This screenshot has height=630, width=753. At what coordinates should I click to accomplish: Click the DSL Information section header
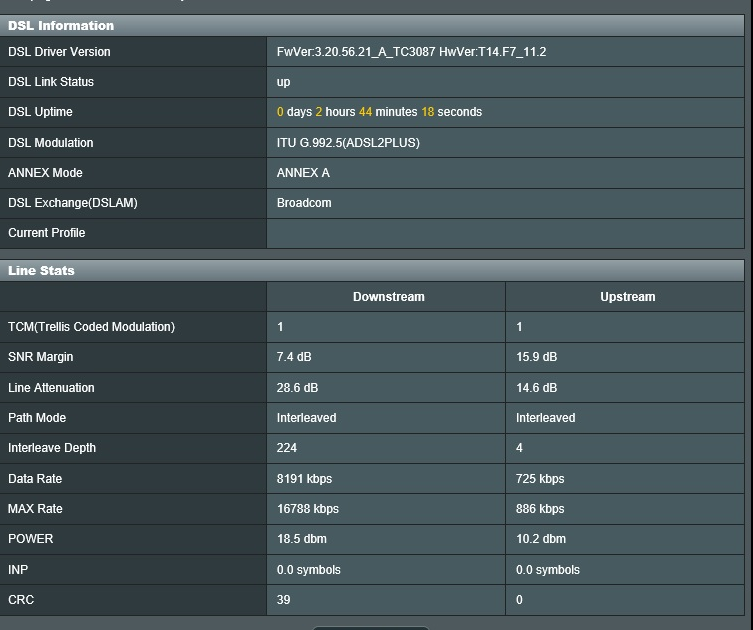(61, 25)
